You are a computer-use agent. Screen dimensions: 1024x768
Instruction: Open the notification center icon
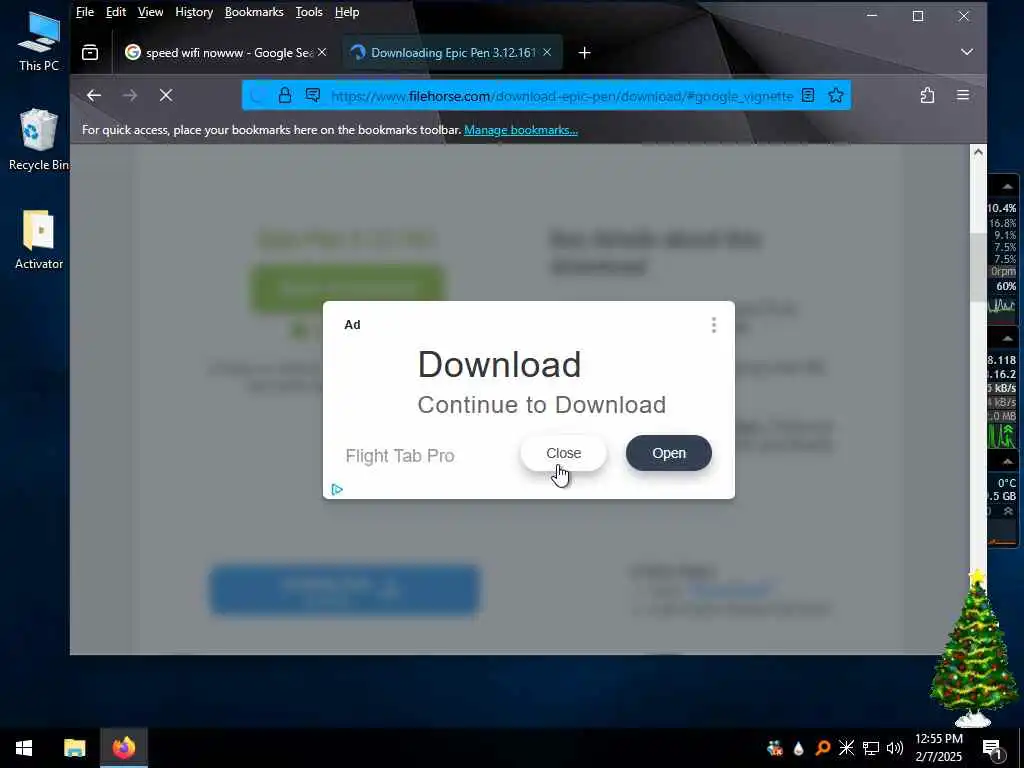(993, 749)
